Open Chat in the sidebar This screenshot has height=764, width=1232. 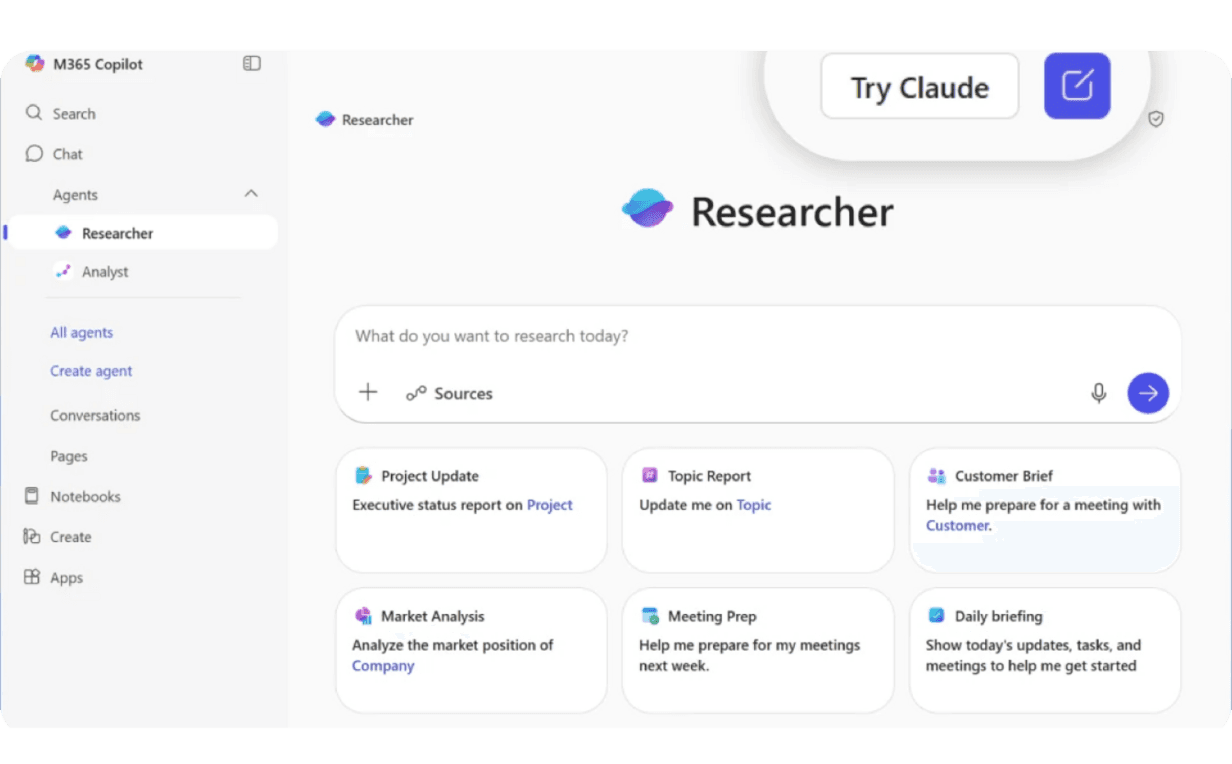click(x=67, y=154)
